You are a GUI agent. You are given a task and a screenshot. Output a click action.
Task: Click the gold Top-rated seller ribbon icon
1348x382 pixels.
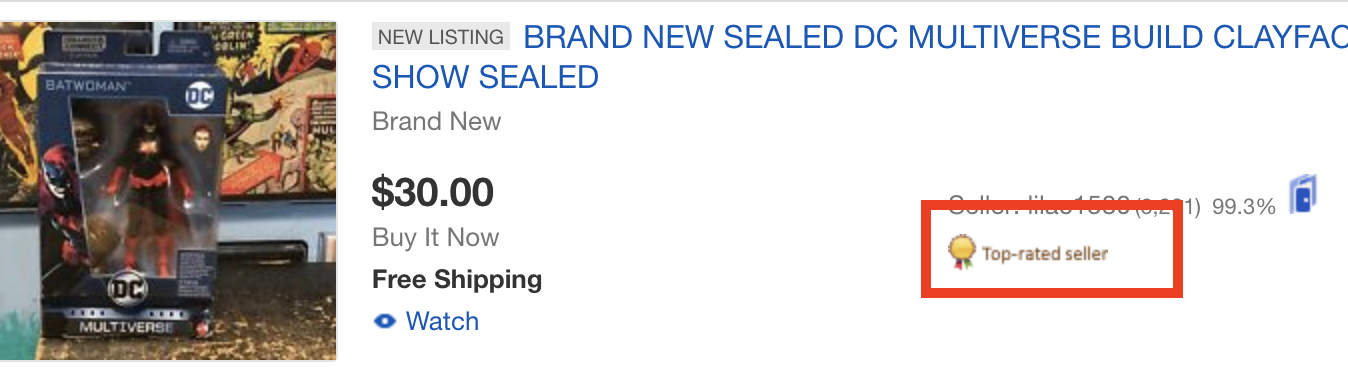pos(961,252)
